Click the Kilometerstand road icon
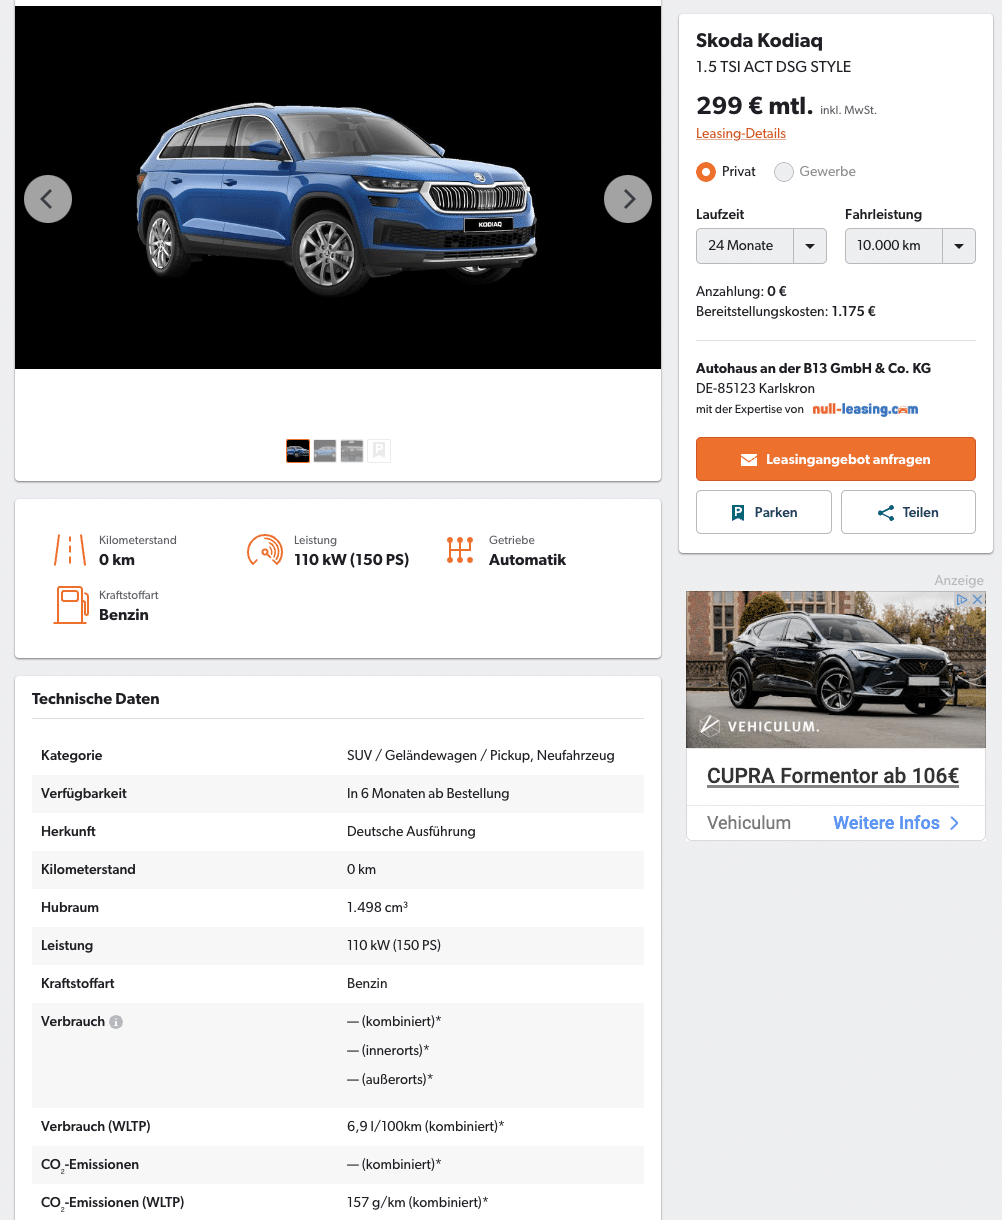 click(70, 550)
